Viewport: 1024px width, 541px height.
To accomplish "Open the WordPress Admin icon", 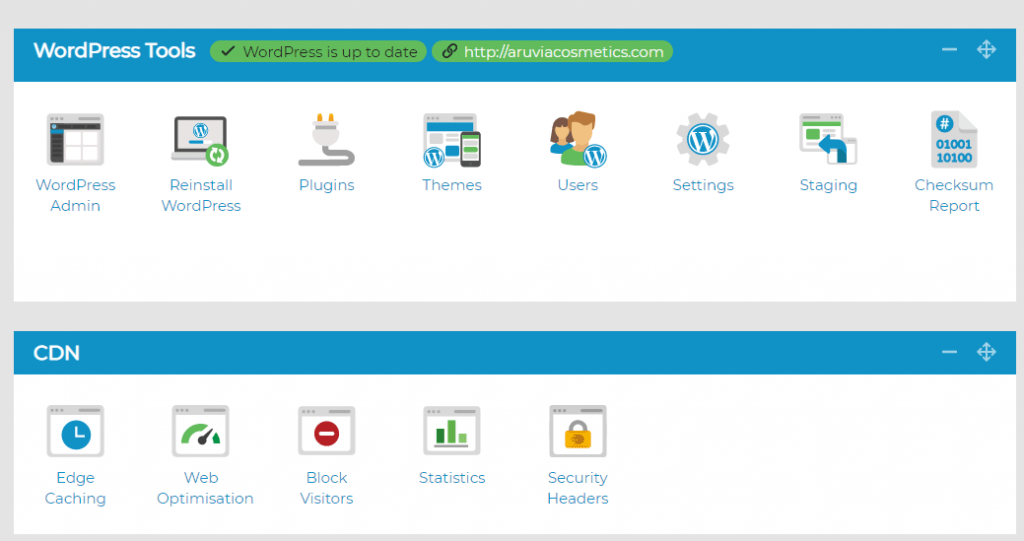I will click(x=75, y=139).
